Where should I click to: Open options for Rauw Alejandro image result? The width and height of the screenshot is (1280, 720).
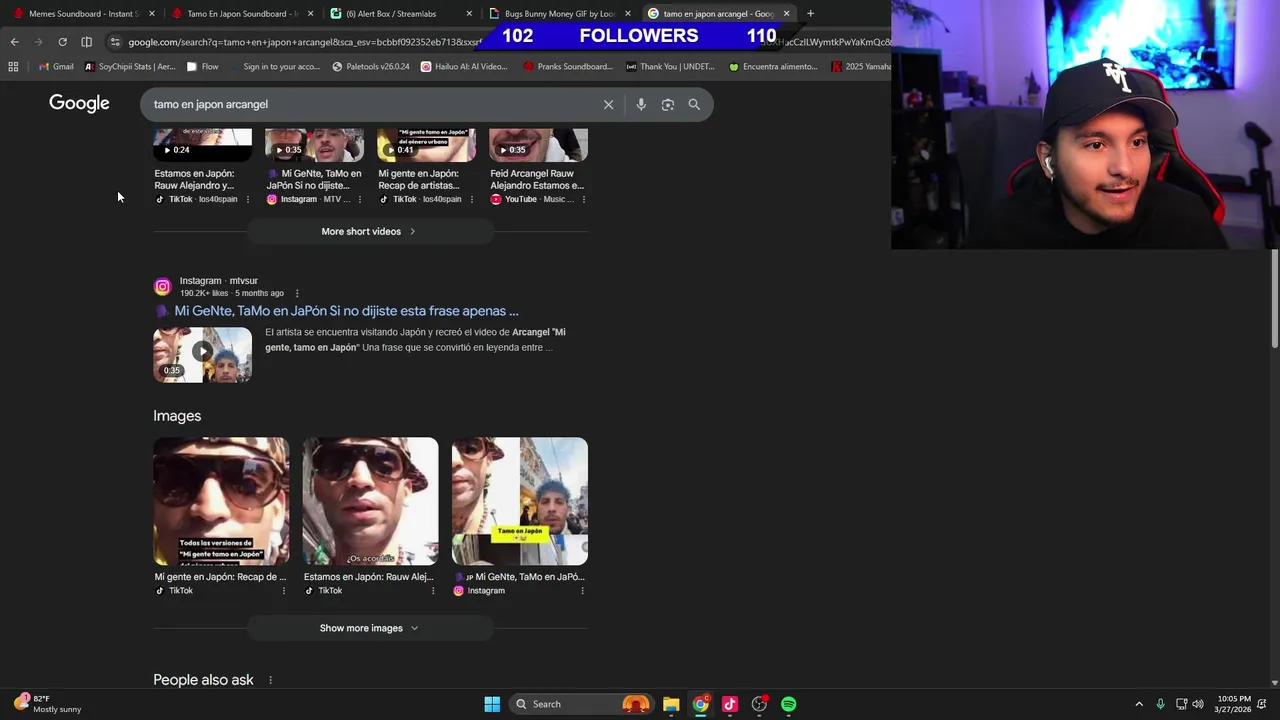click(x=433, y=591)
